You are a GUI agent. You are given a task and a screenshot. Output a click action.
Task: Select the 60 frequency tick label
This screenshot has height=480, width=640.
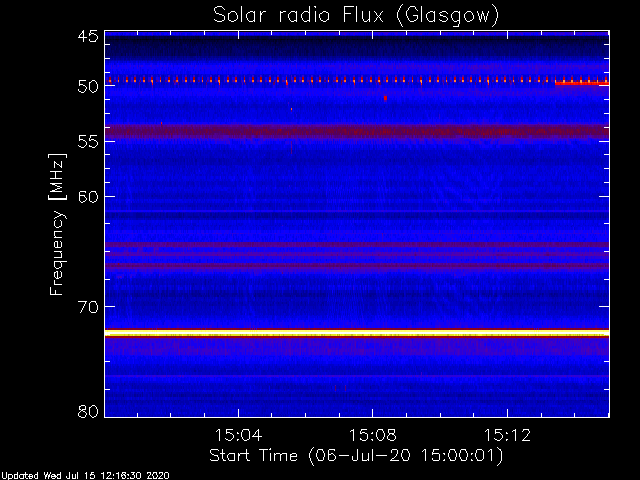pyautogui.click(x=88, y=196)
